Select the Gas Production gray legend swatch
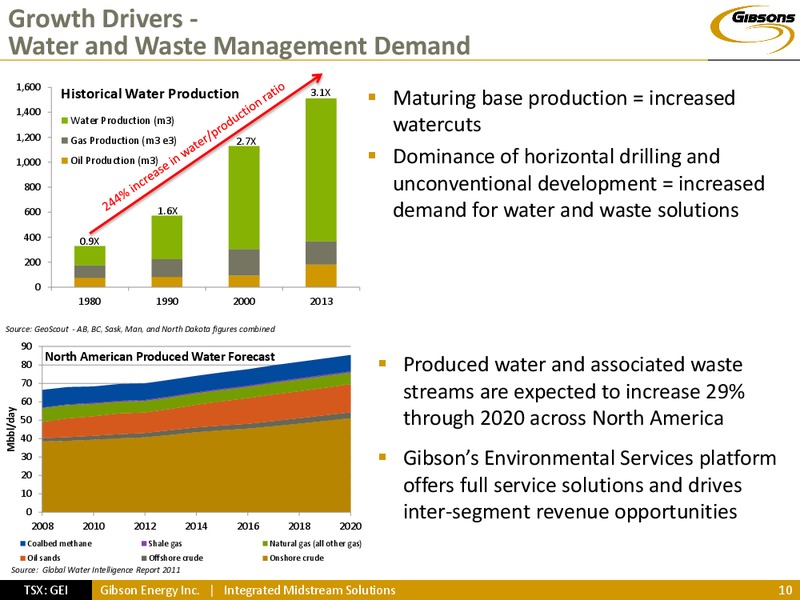 pyautogui.click(x=65, y=140)
